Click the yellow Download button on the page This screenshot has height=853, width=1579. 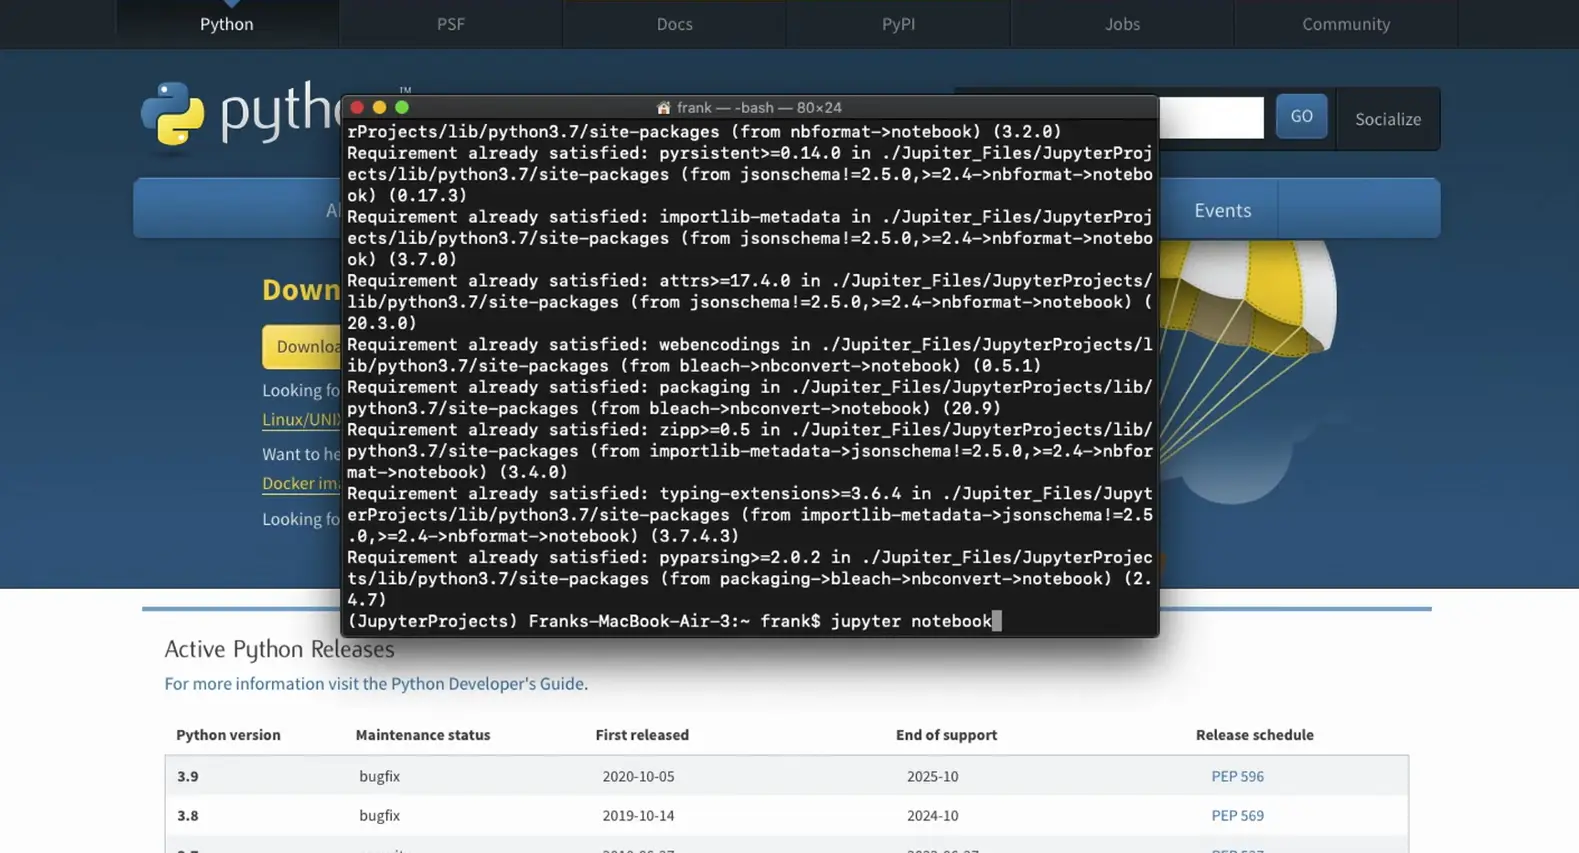point(301,347)
